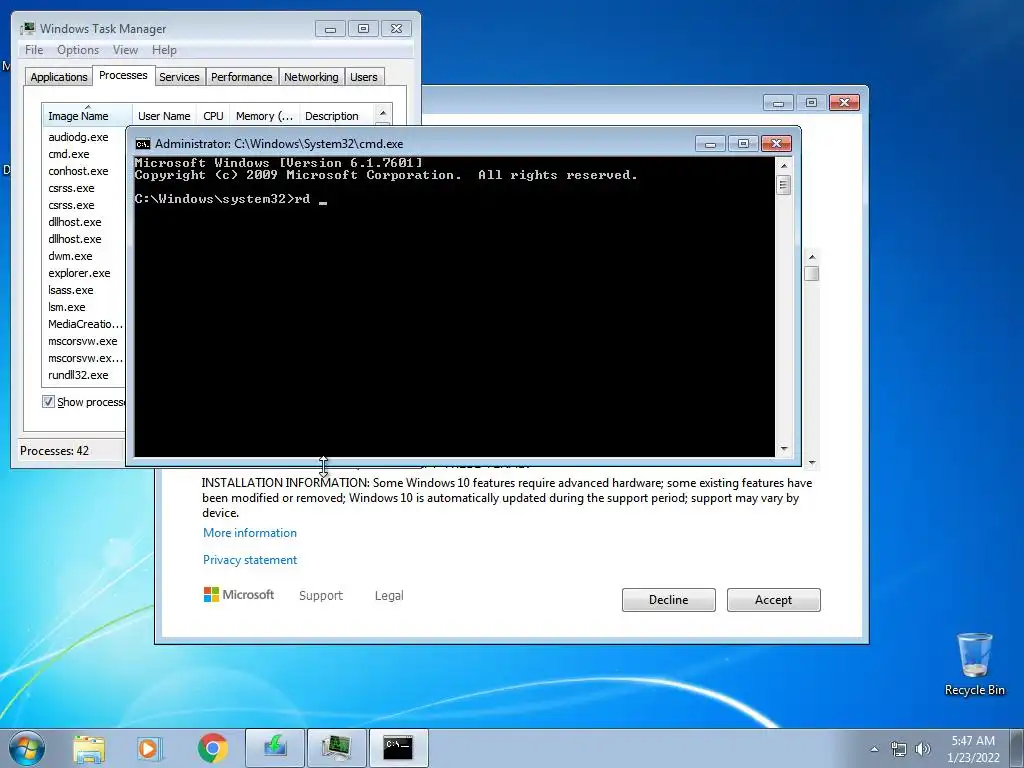Click license terms scrollbar down arrow
Image resolution: width=1024 pixels, height=768 pixels.
[x=812, y=462]
